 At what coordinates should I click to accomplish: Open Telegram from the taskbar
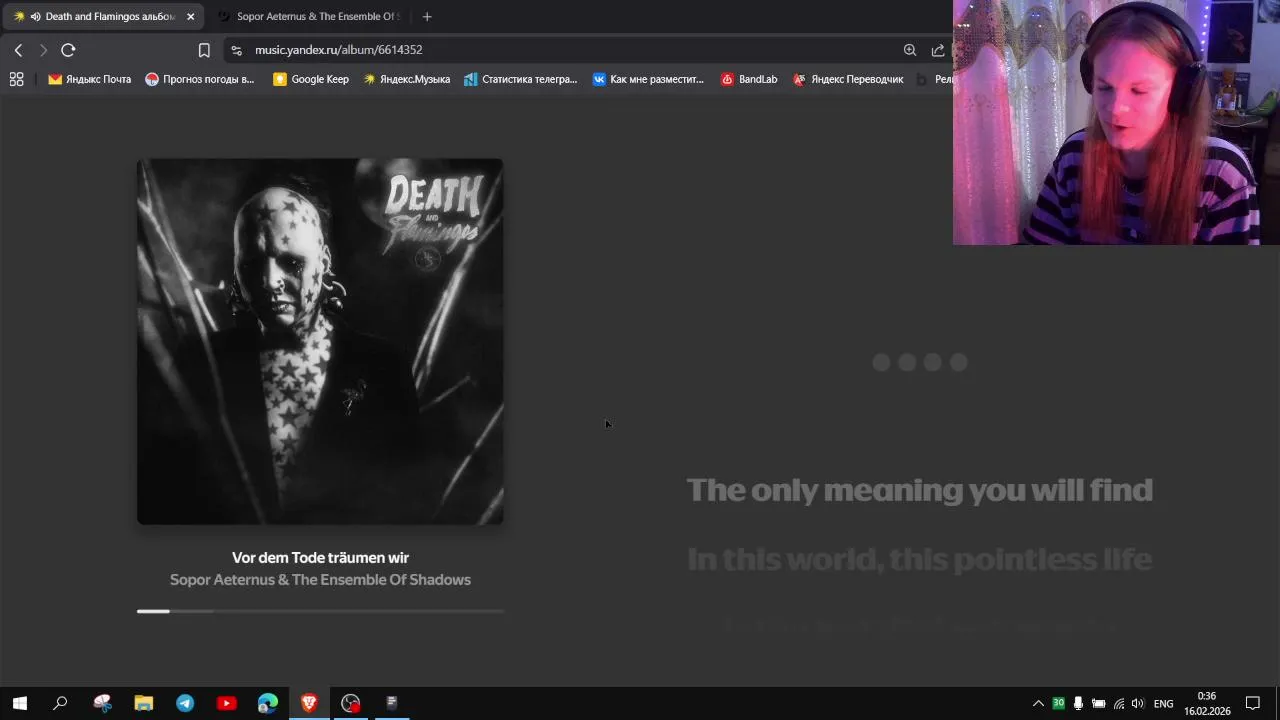click(185, 703)
